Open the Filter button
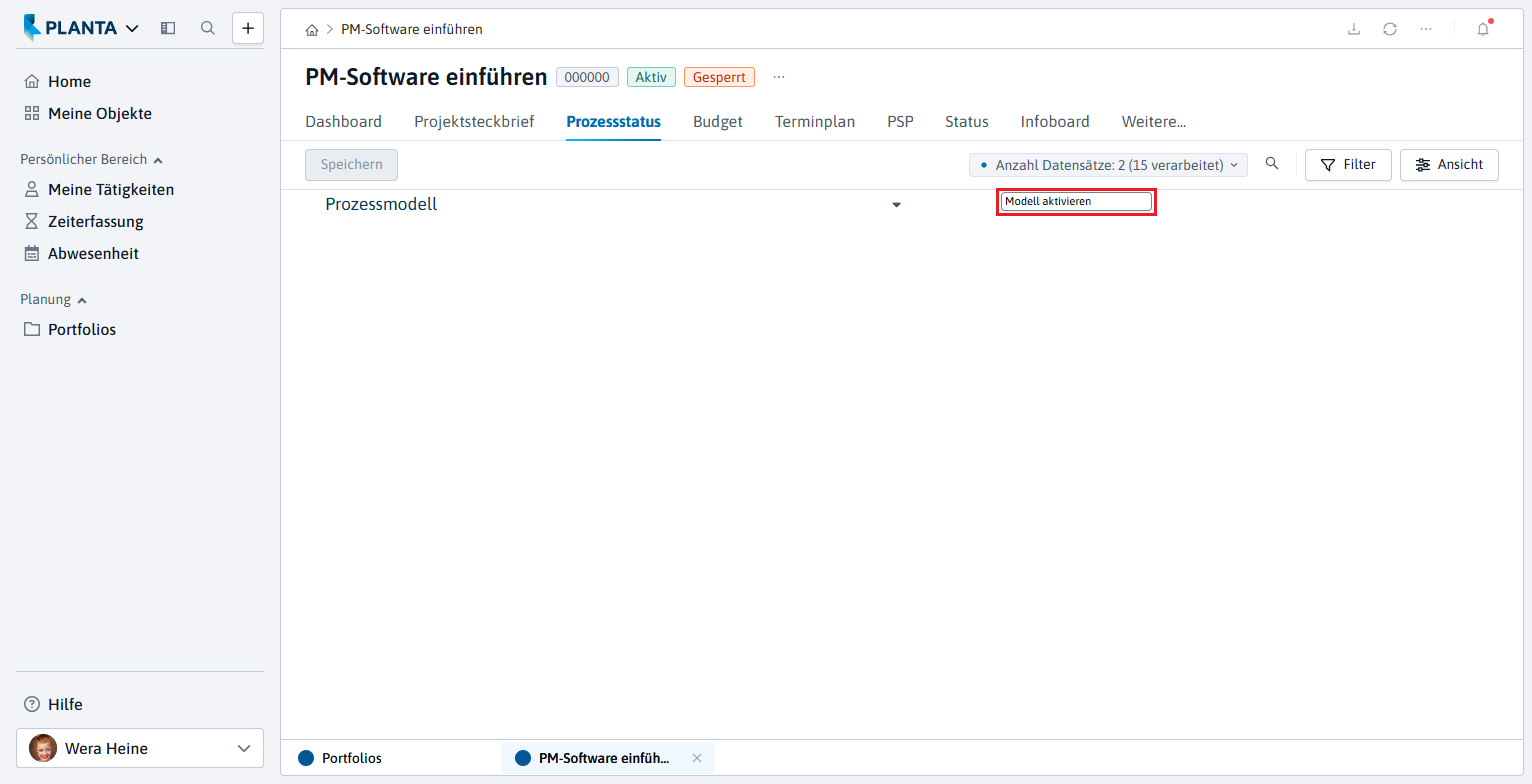The height and width of the screenshot is (784, 1532). (x=1348, y=165)
